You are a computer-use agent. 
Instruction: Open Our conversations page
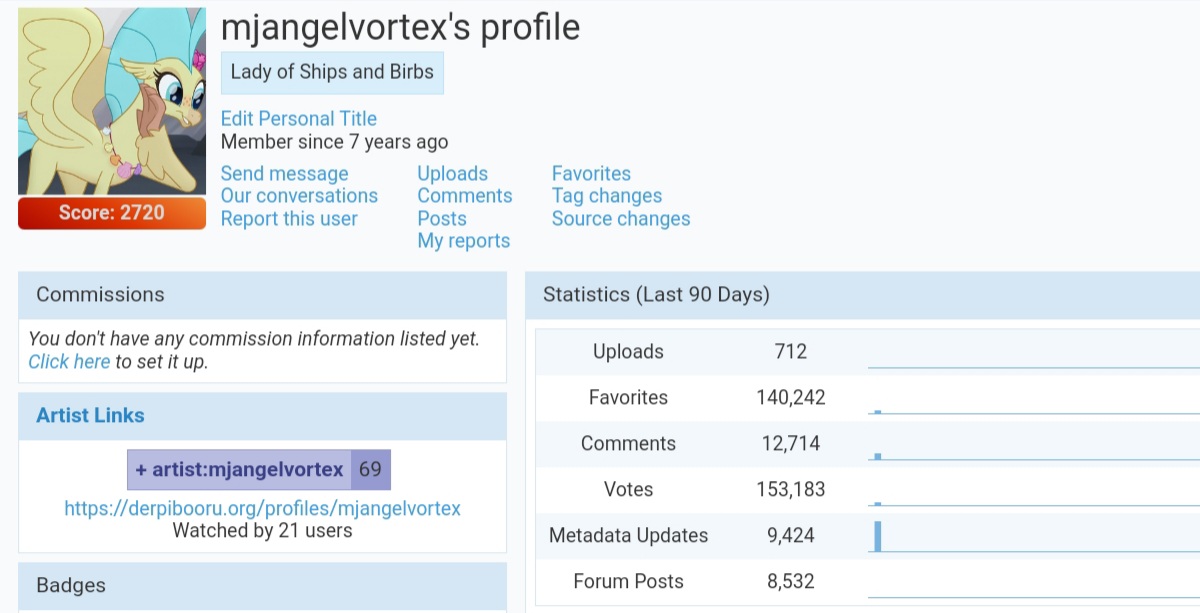299,196
